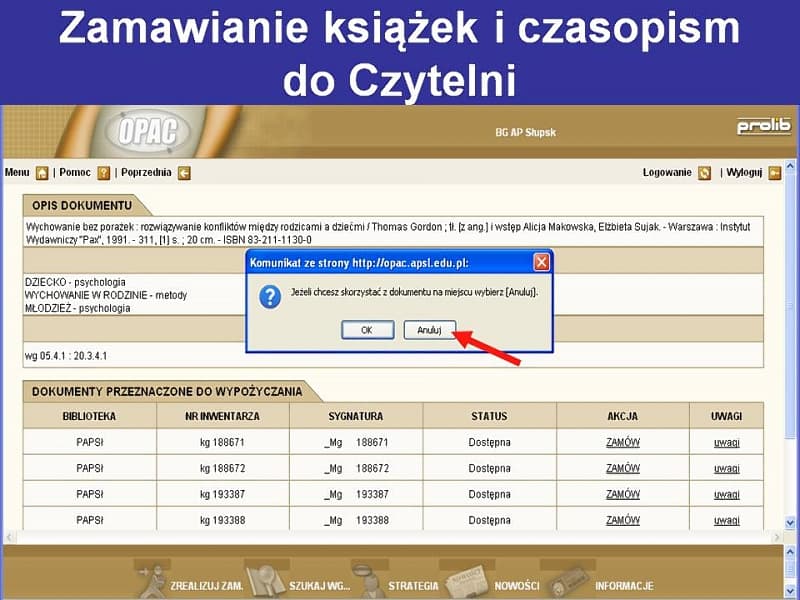800x600 pixels.
Task: Open STRATEGIA in the bottom bar
Action: tap(413, 586)
